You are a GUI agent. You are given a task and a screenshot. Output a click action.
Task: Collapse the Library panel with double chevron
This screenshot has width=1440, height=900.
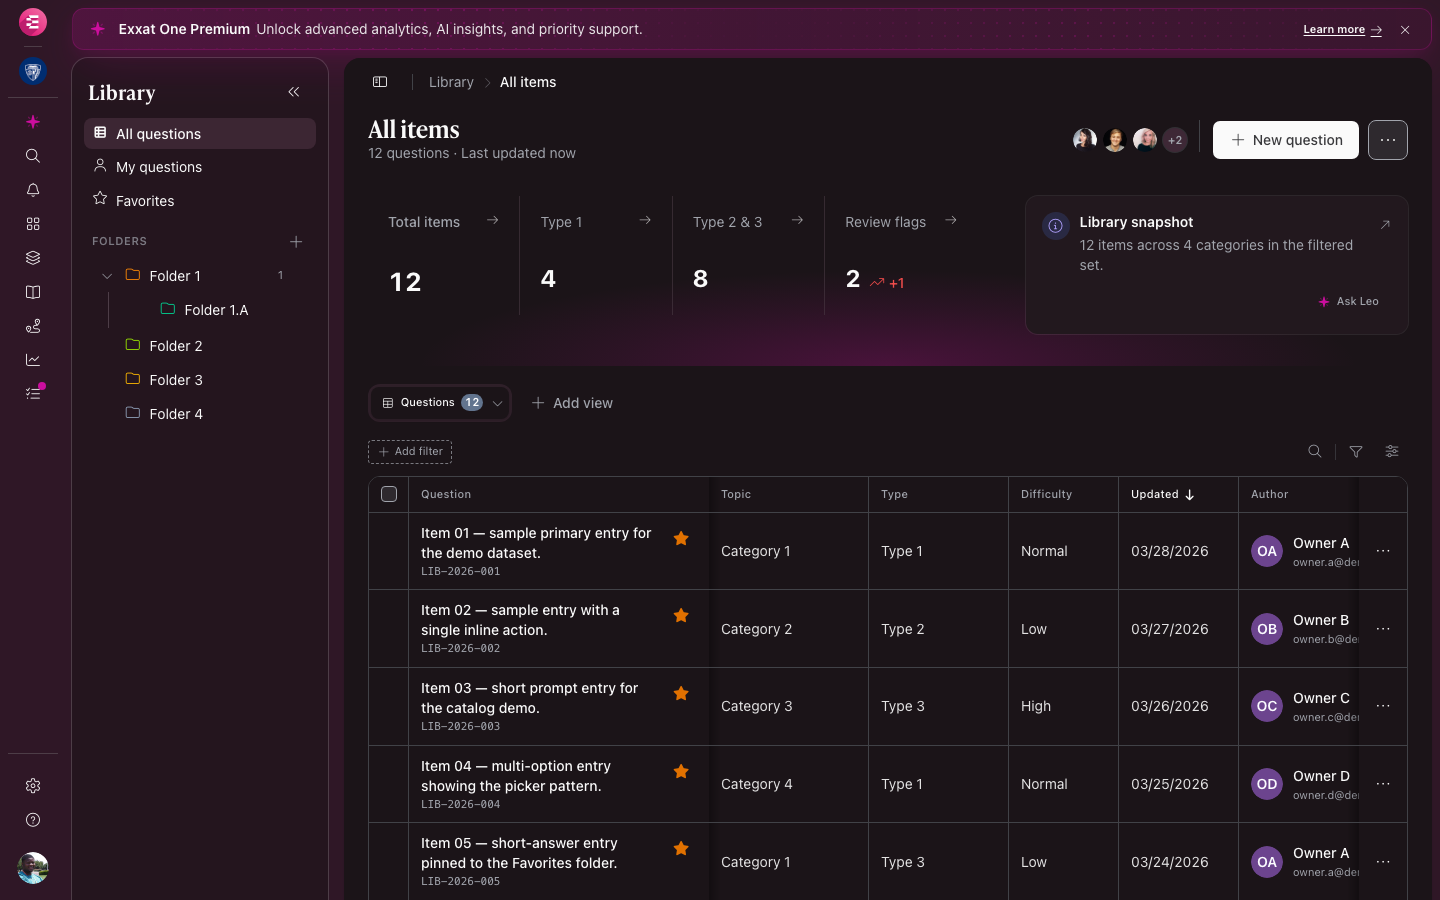coord(294,92)
